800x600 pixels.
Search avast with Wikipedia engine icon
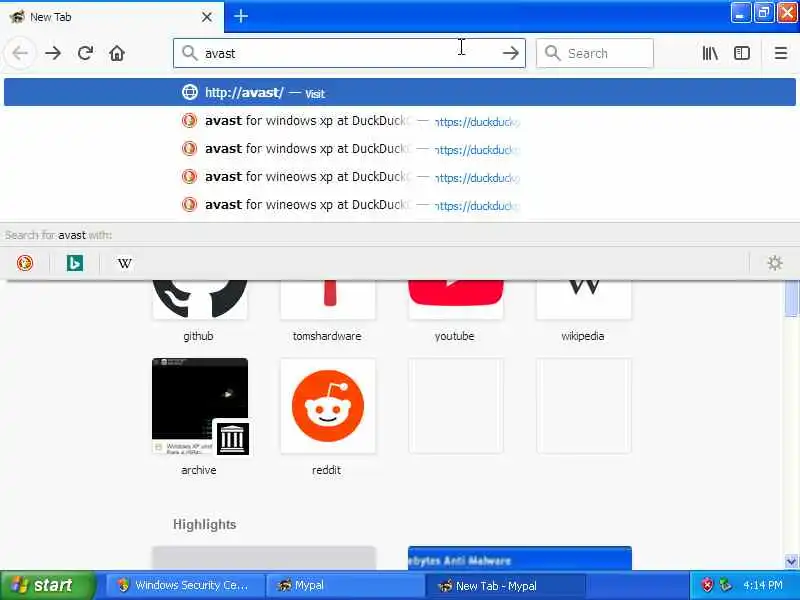click(124, 263)
